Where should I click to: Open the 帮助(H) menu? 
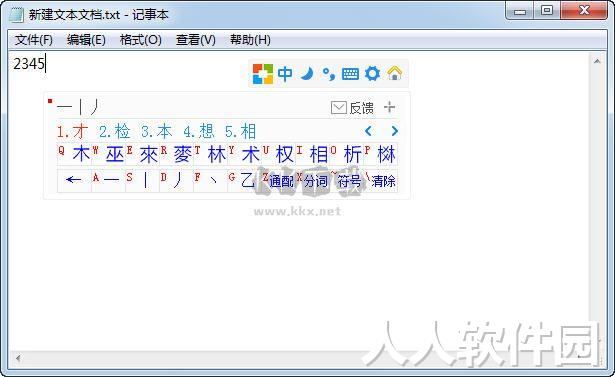pyautogui.click(x=250, y=40)
